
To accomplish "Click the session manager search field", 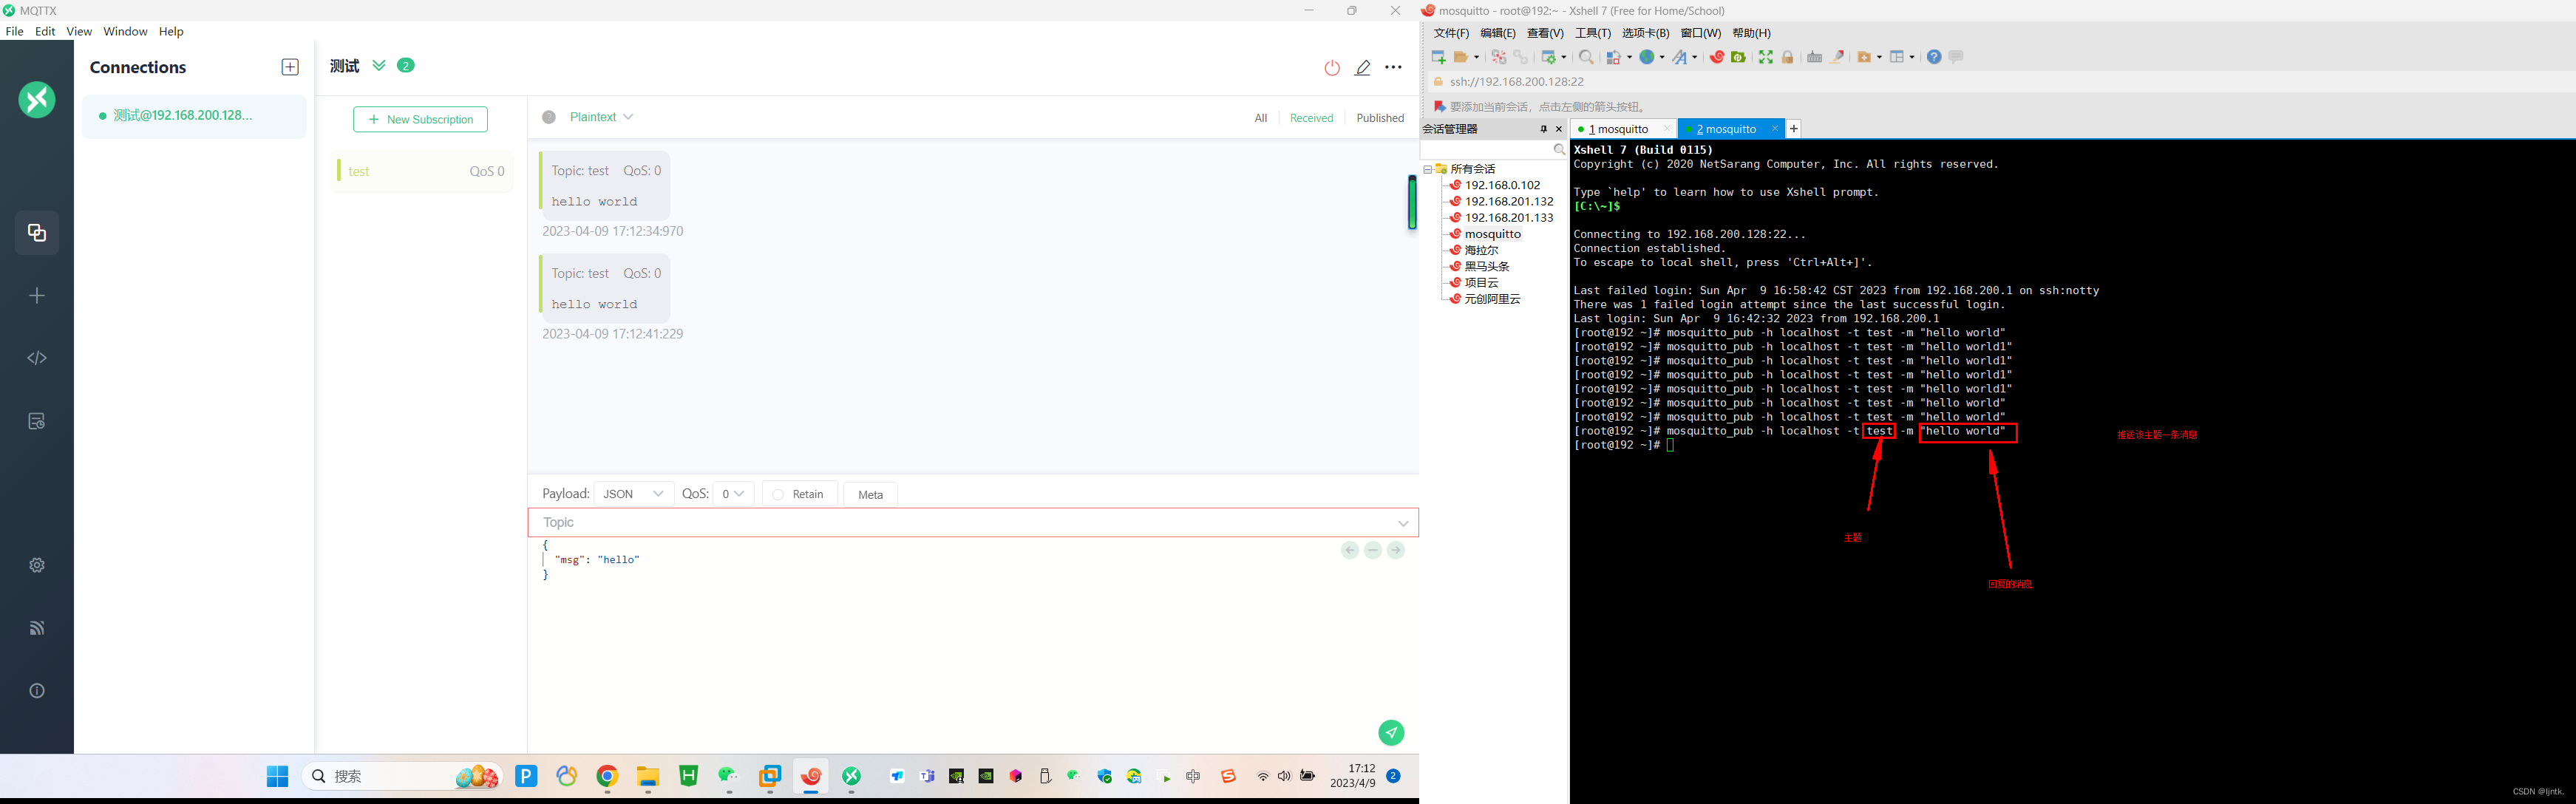I will (x=1494, y=149).
